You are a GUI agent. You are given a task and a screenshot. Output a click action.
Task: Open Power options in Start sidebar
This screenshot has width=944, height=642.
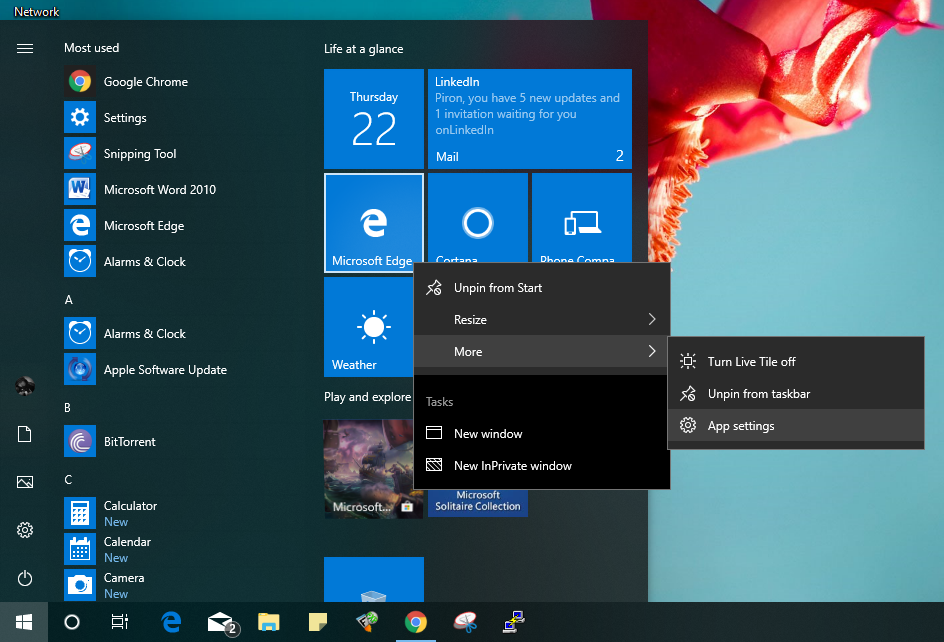pos(25,578)
